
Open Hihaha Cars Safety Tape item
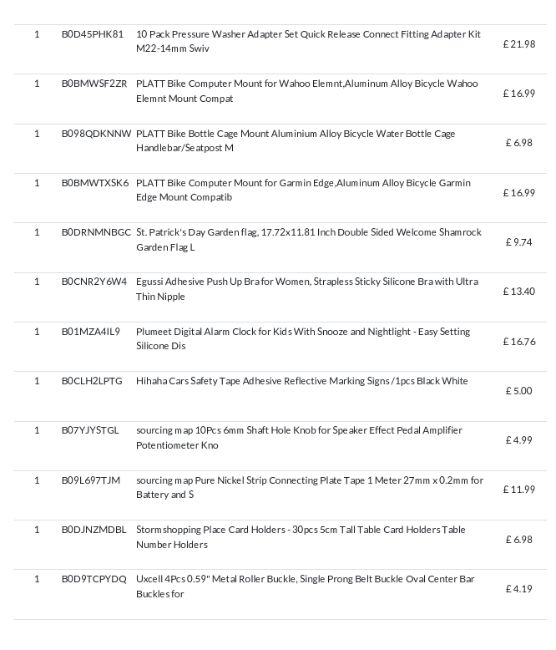(x=302, y=381)
